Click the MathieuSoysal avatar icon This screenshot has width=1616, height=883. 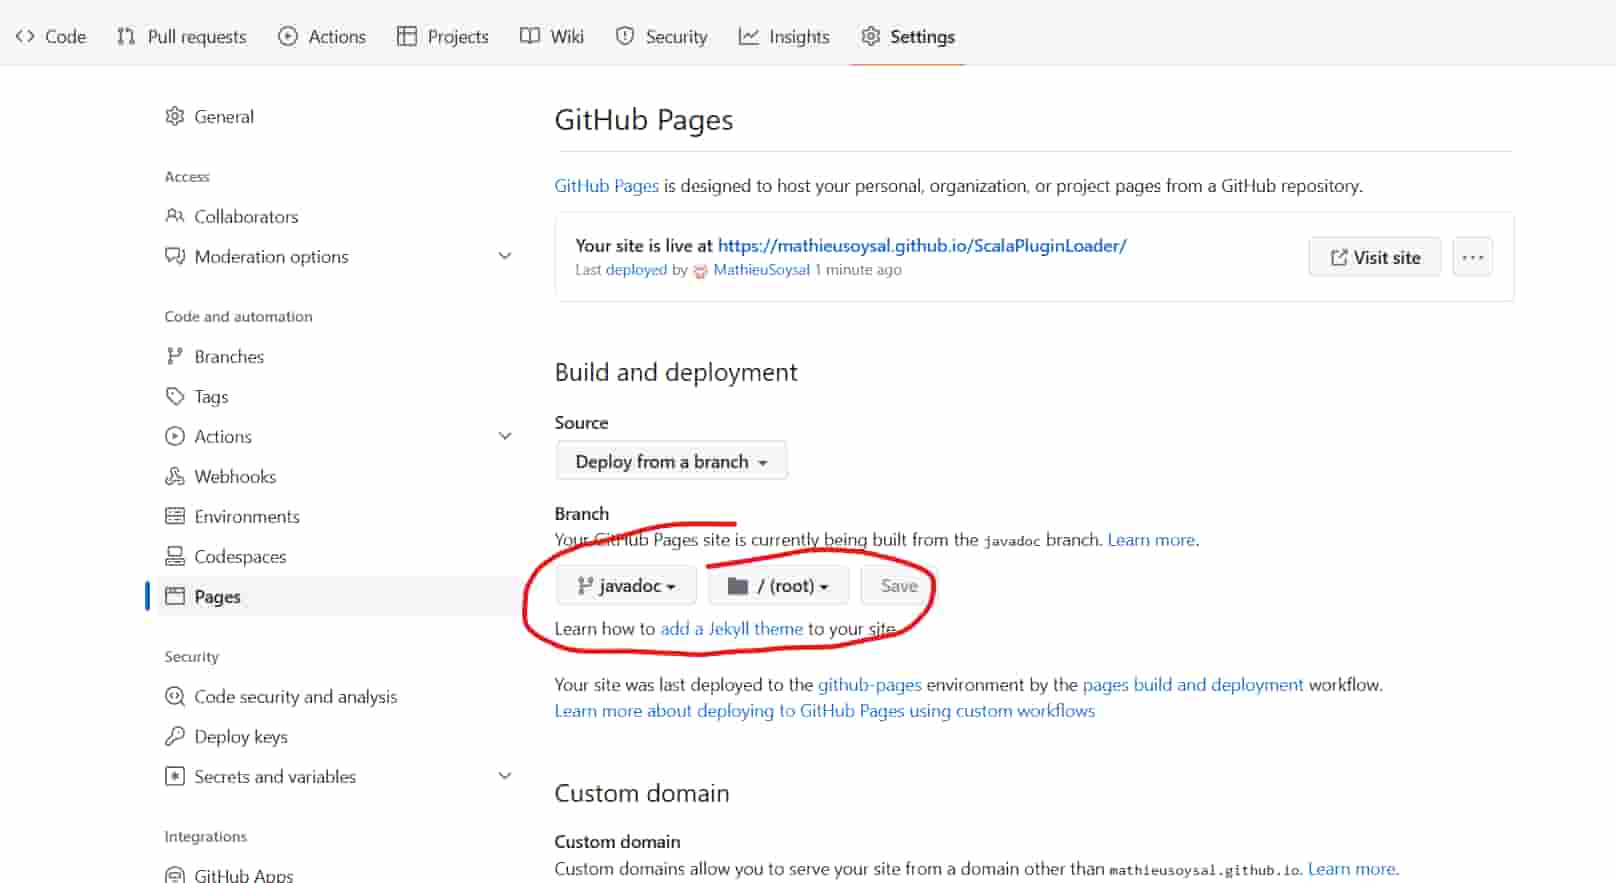click(x=700, y=271)
